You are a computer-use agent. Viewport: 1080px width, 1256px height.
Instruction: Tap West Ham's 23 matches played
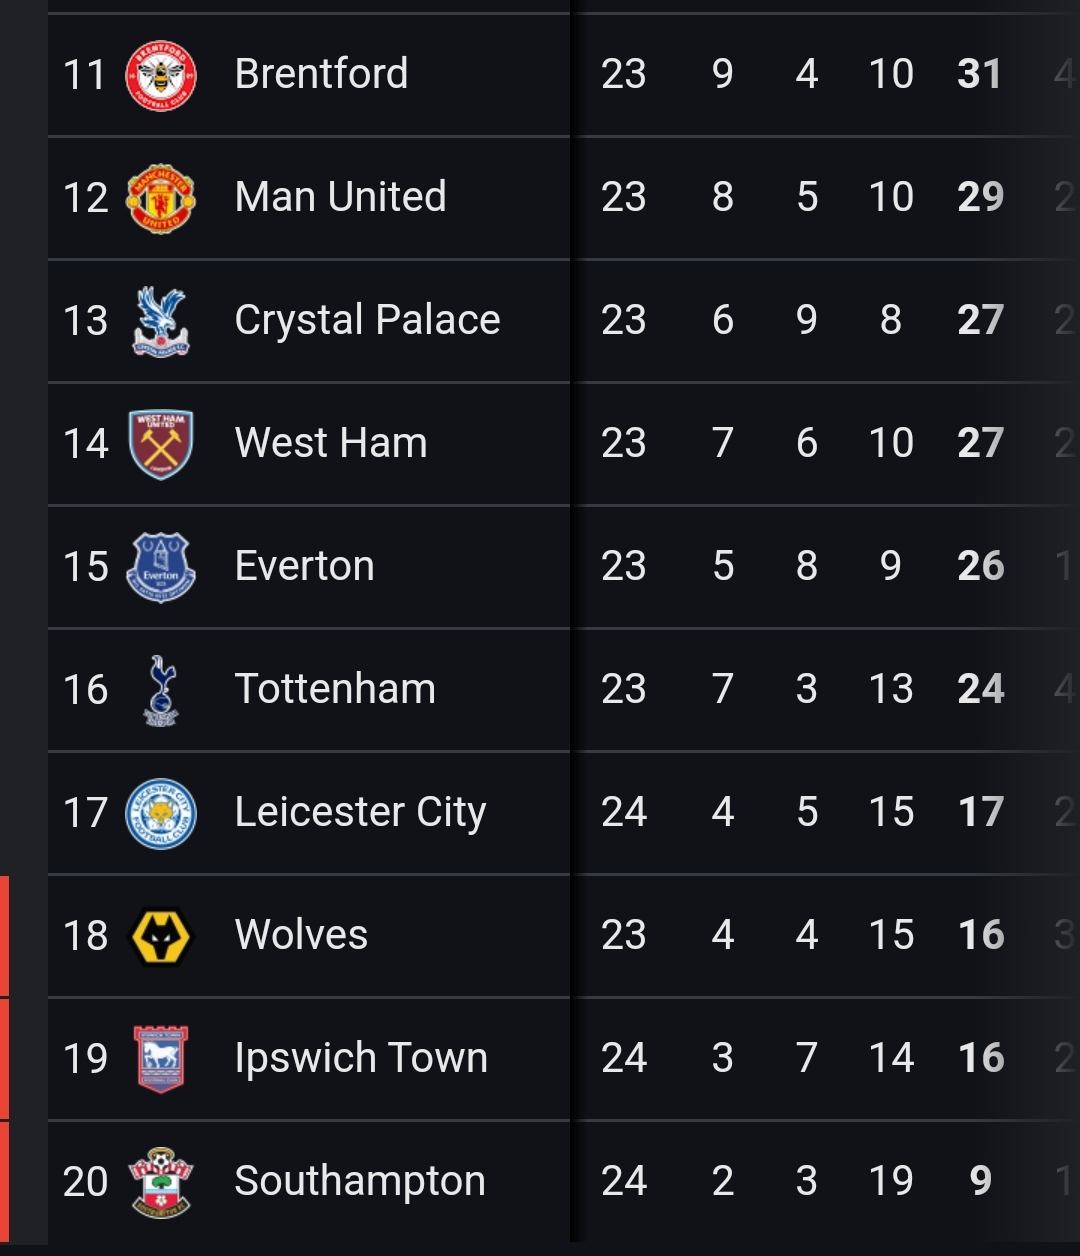(624, 443)
